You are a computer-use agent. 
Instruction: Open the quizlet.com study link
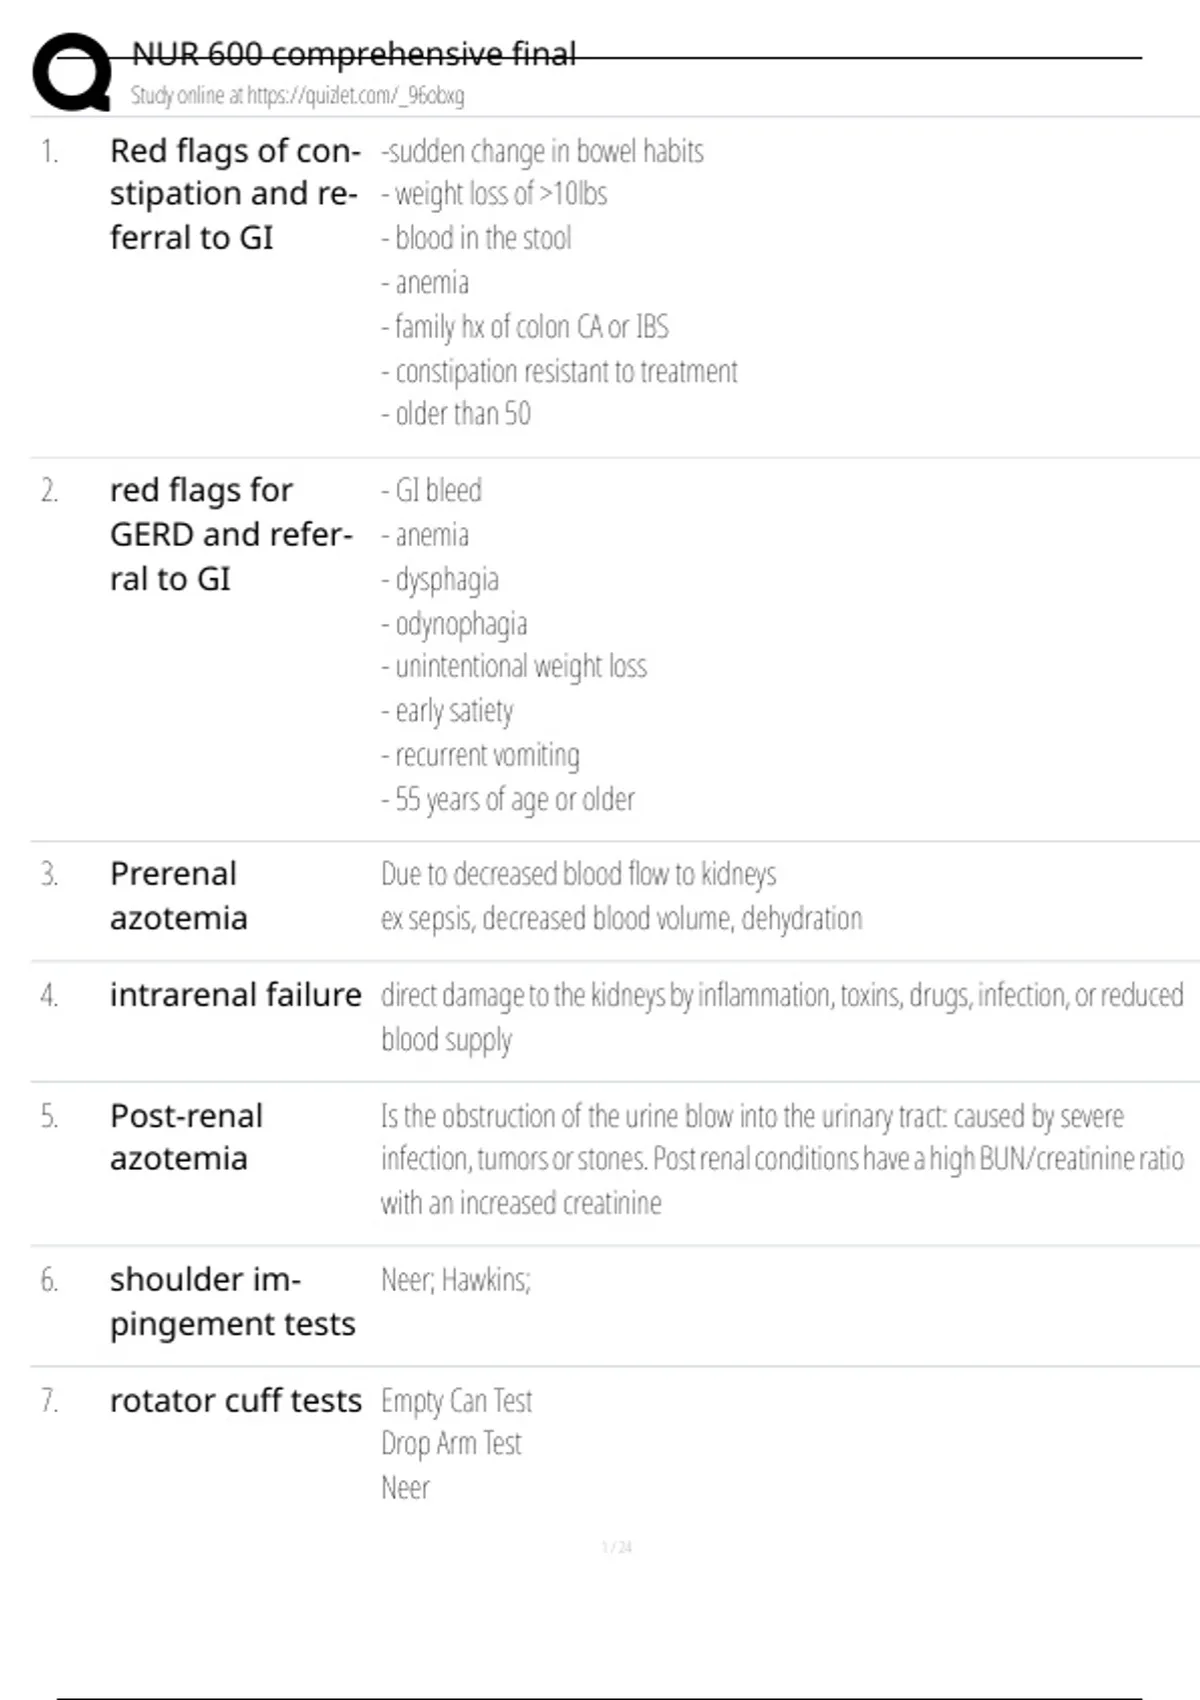tap(297, 96)
